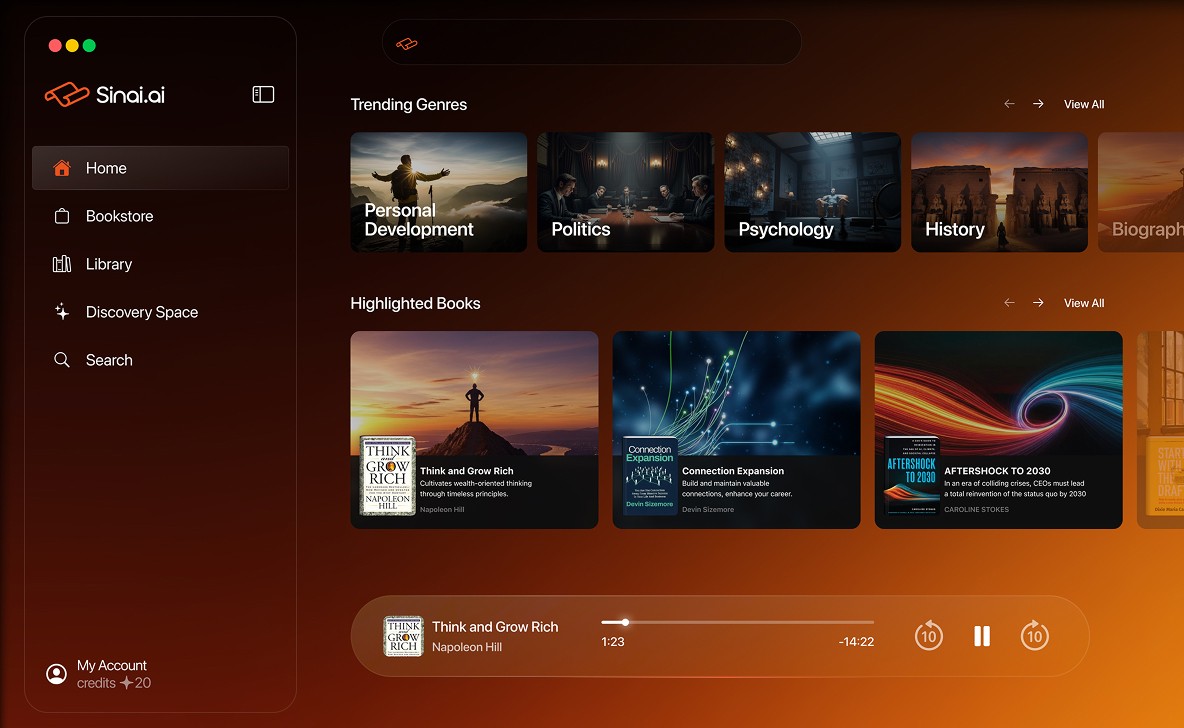
Task: Go to next Highlighted Books page
Action: point(1038,302)
